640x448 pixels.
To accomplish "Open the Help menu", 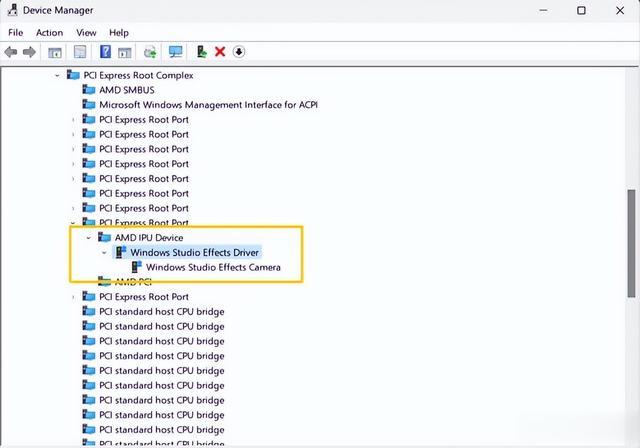I will coord(119,33).
